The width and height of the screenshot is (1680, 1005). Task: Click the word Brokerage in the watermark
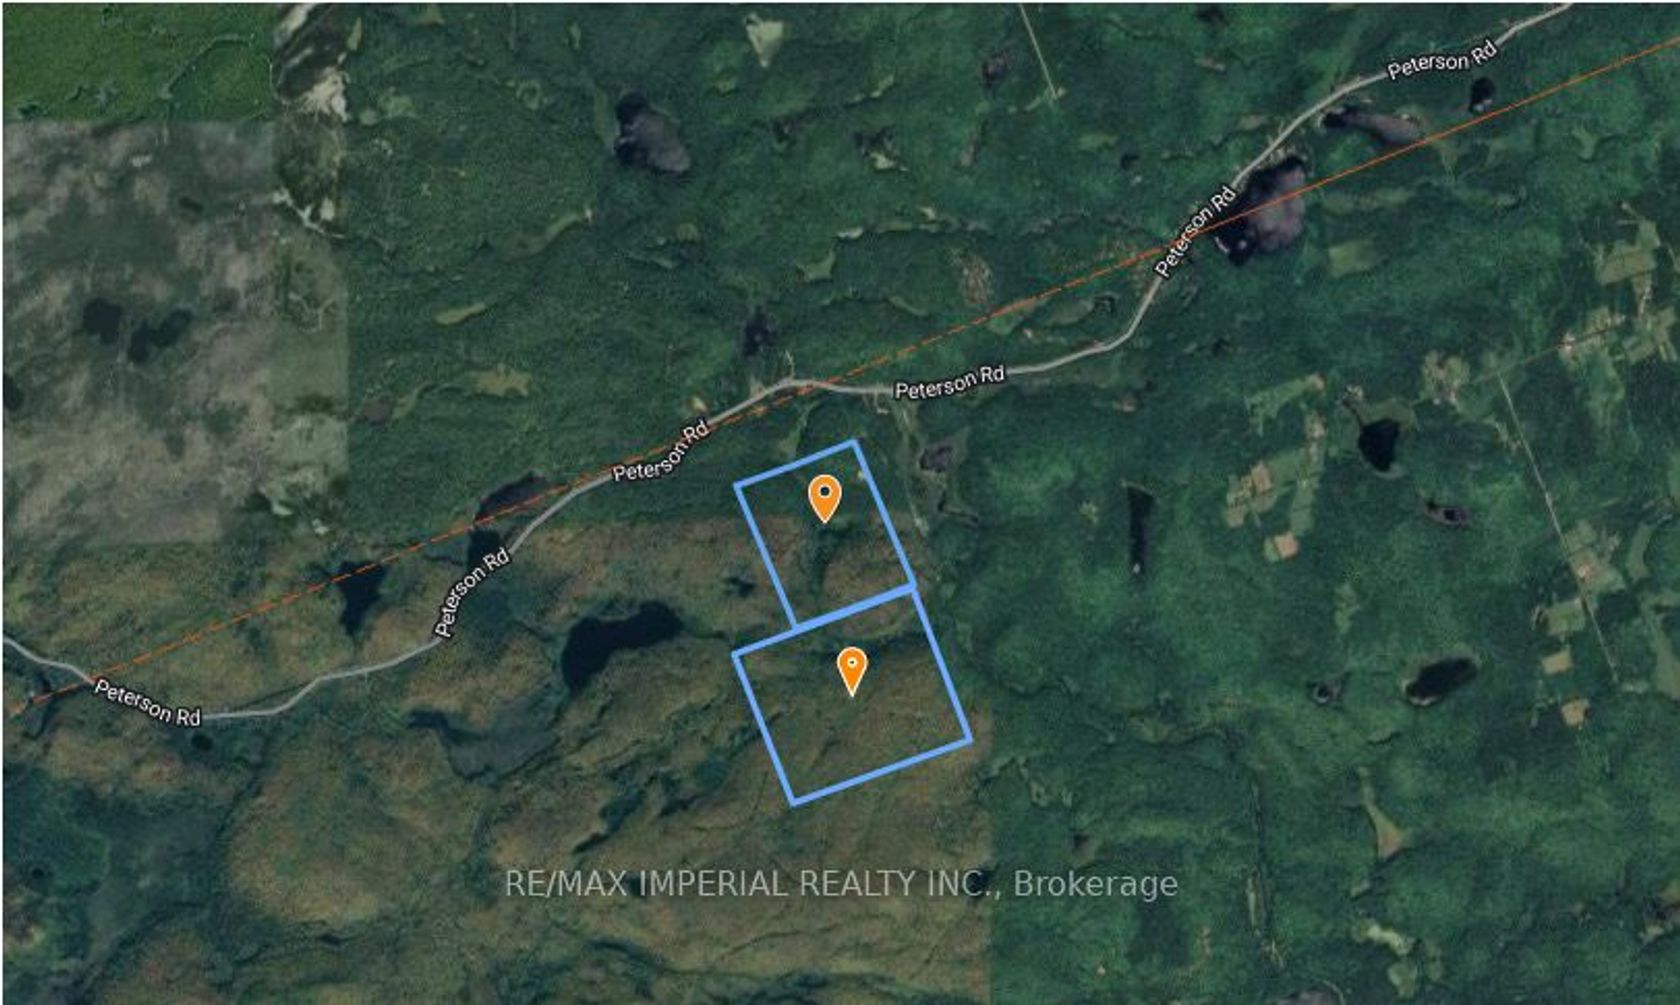click(x=1095, y=884)
